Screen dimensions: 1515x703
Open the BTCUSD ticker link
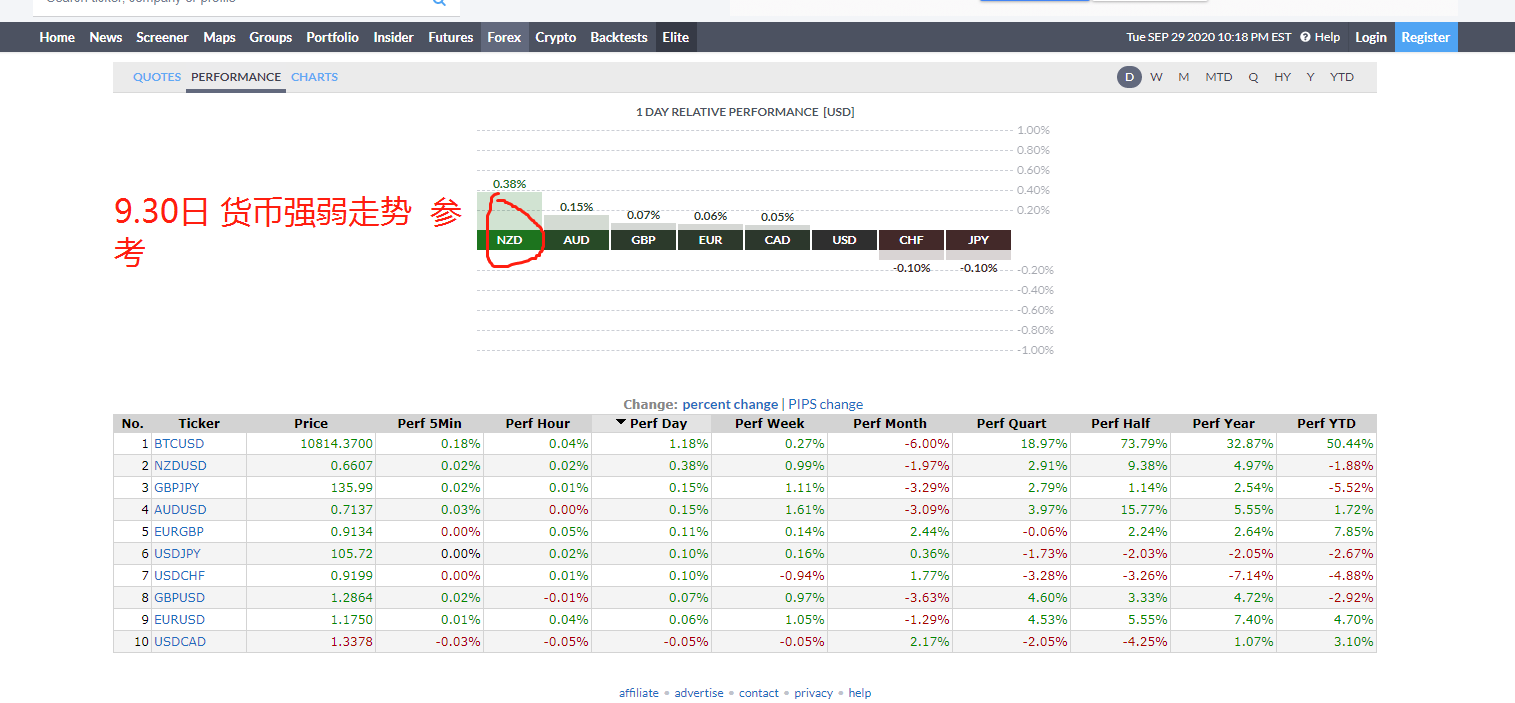(179, 443)
